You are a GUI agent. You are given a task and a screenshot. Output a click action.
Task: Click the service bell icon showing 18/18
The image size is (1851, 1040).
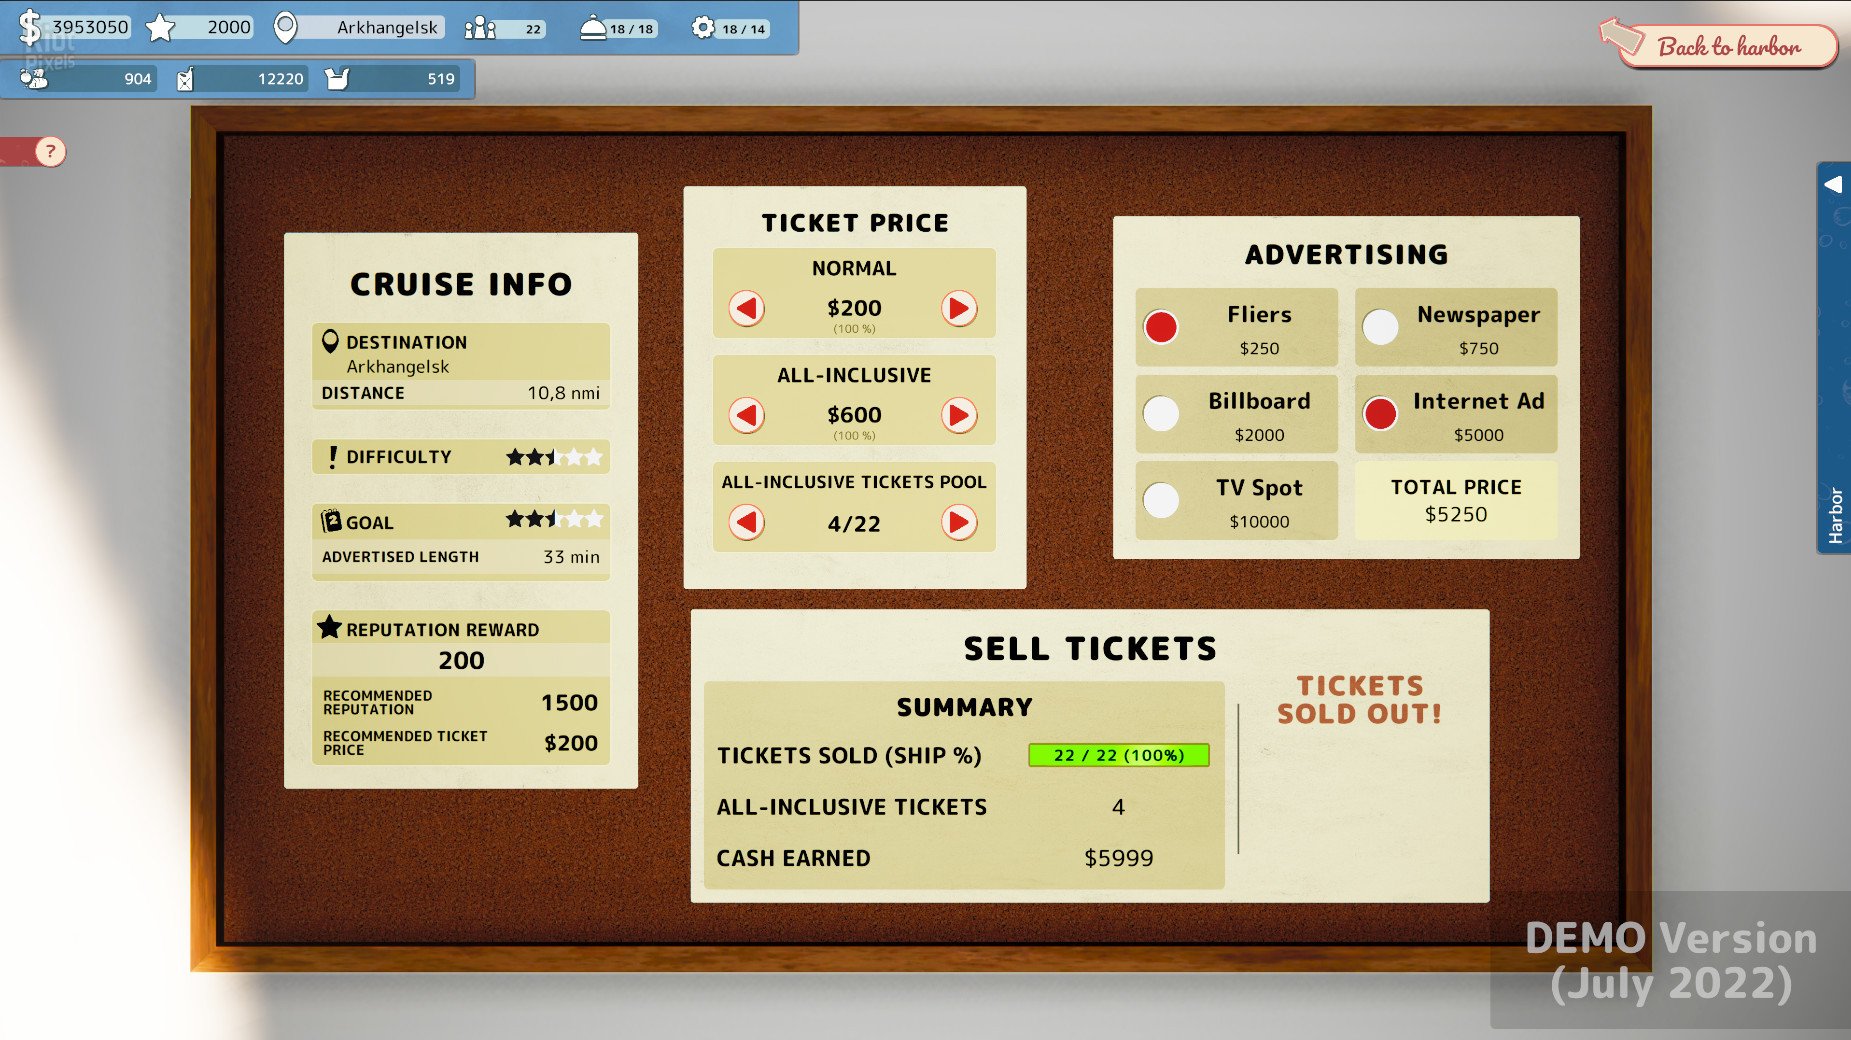pos(594,27)
